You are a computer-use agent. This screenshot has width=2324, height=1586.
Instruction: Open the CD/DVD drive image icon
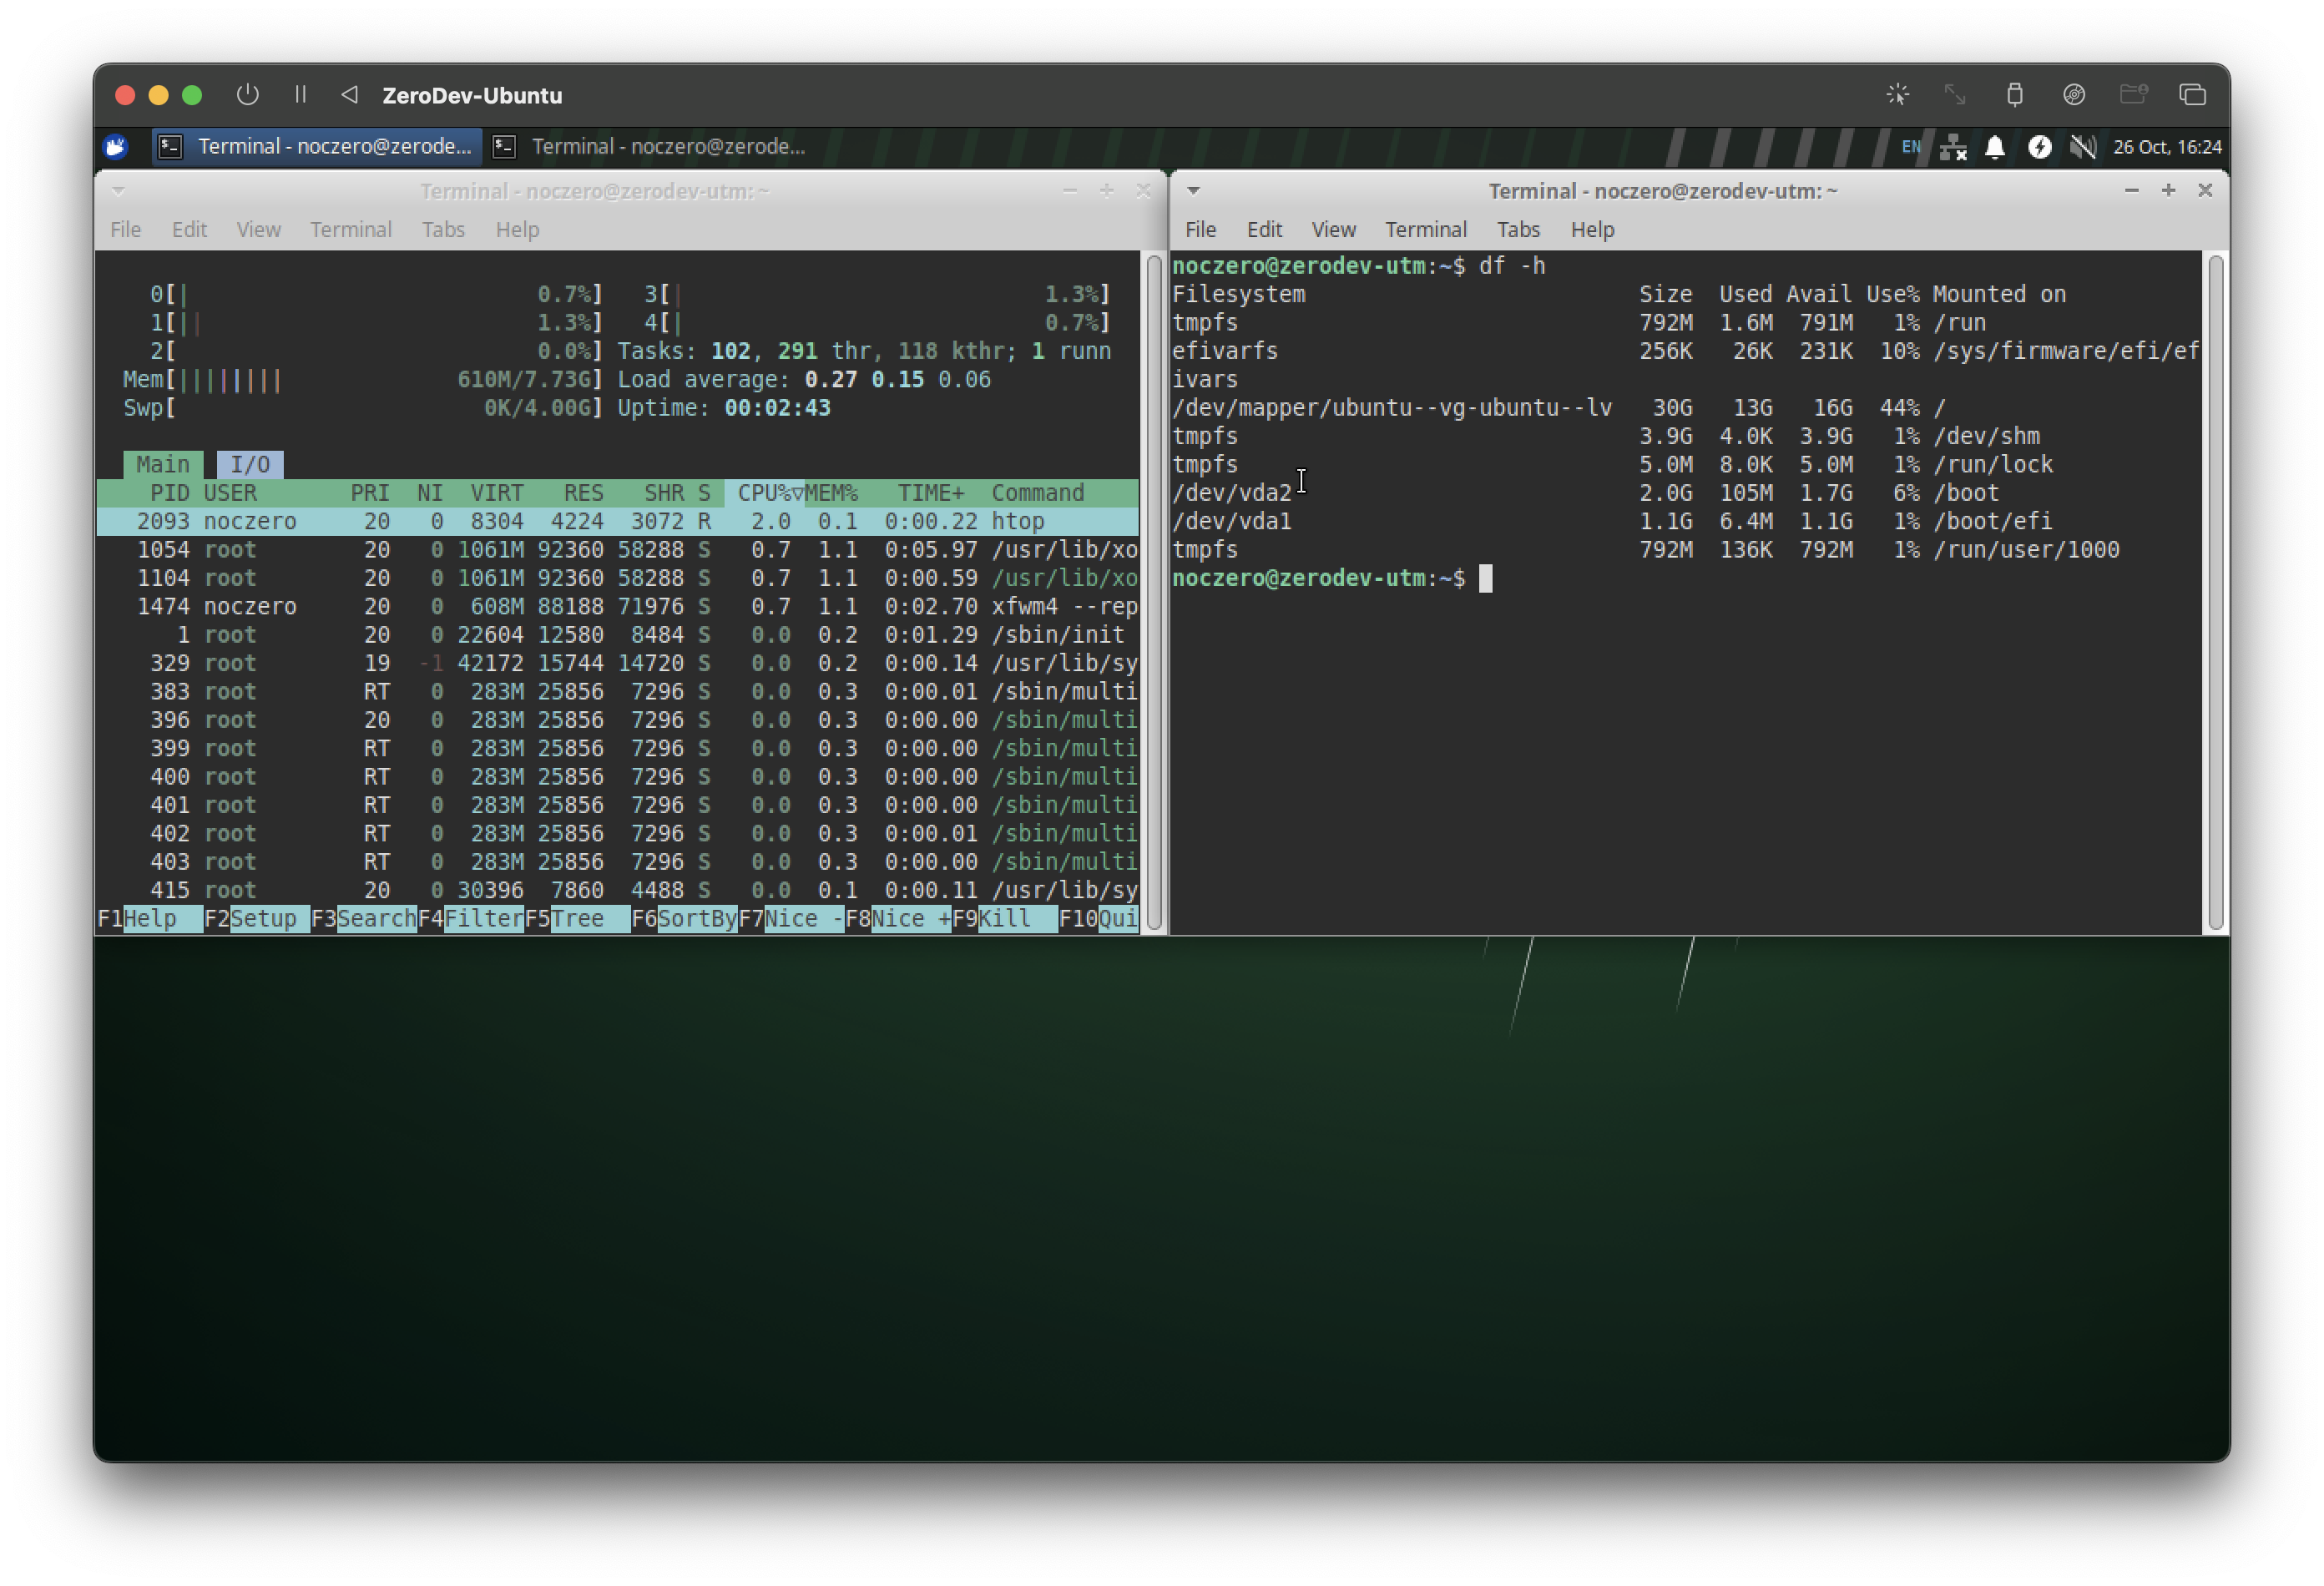[2074, 95]
